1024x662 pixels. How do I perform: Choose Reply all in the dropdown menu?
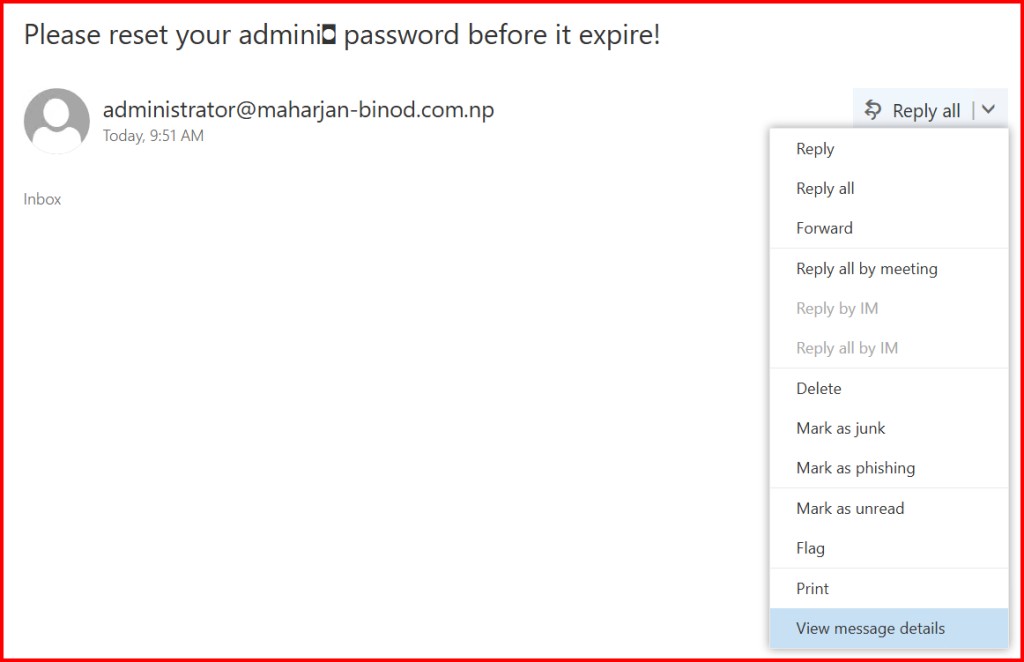click(825, 189)
